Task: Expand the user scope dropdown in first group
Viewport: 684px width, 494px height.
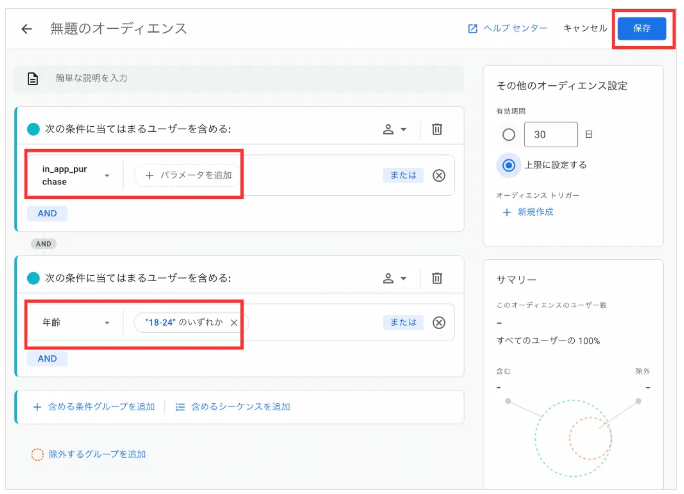Action: 395,129
